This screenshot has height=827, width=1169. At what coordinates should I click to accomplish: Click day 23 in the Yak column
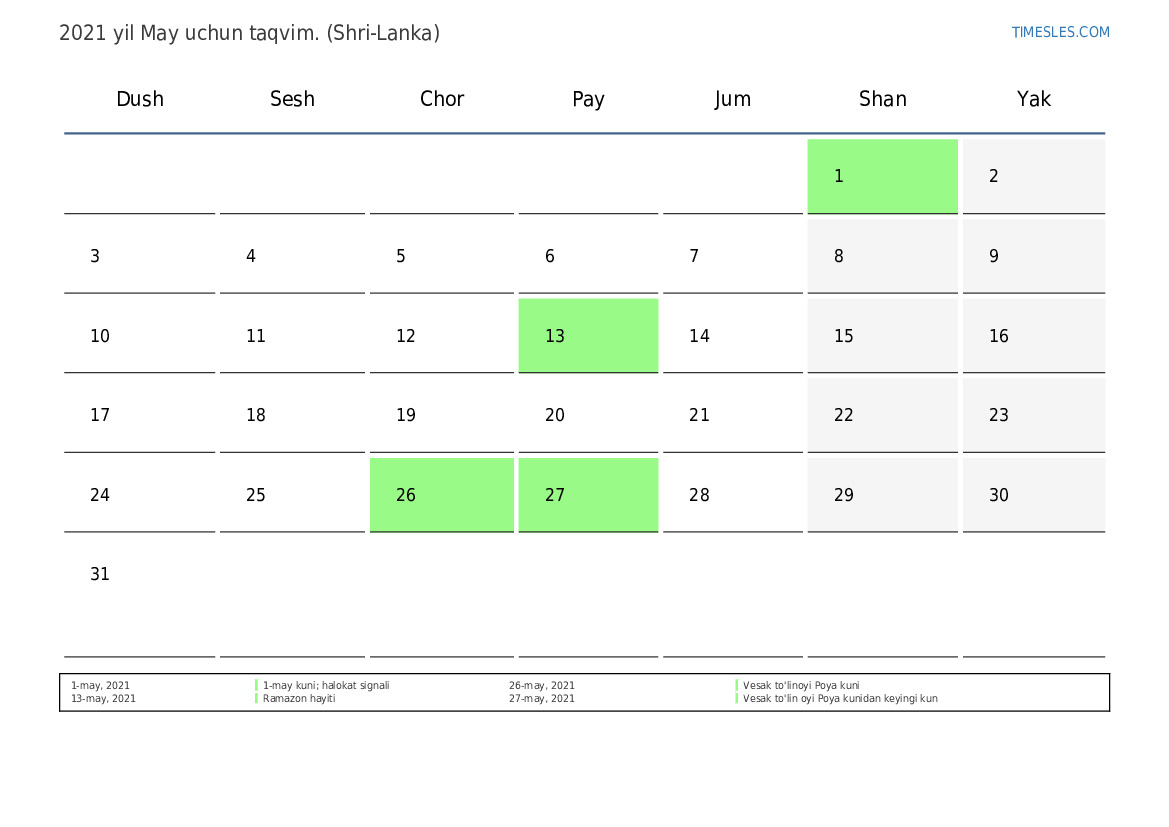[1033, 415]
